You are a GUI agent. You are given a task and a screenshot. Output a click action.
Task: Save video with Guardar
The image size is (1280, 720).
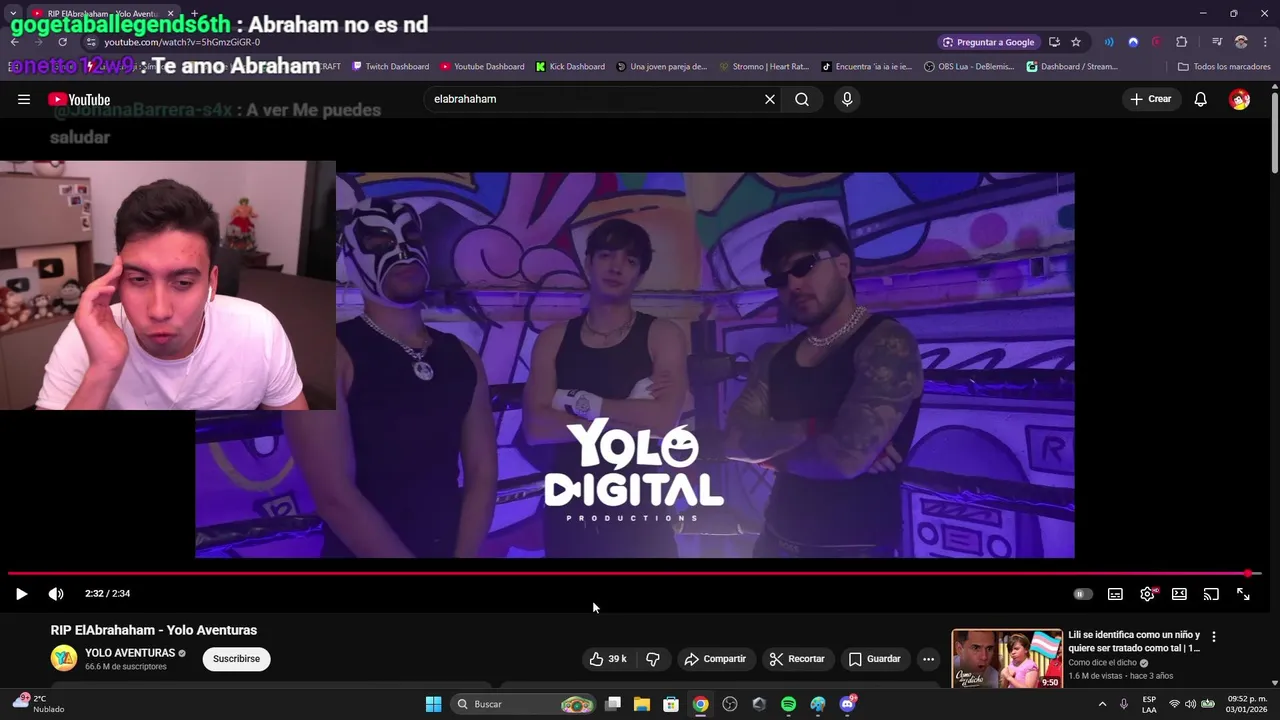875,659
